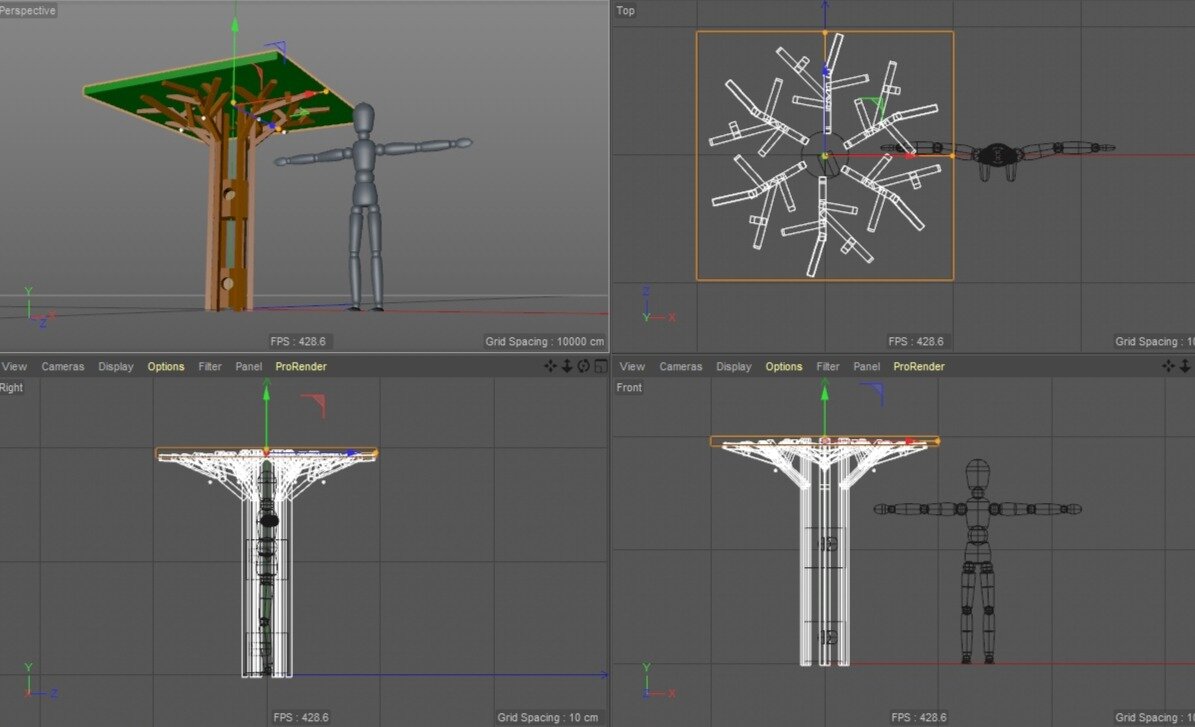Toggle active view maximize icon in Right viewport
This screenshot has width=1195, height=727.
click(601, 367)
